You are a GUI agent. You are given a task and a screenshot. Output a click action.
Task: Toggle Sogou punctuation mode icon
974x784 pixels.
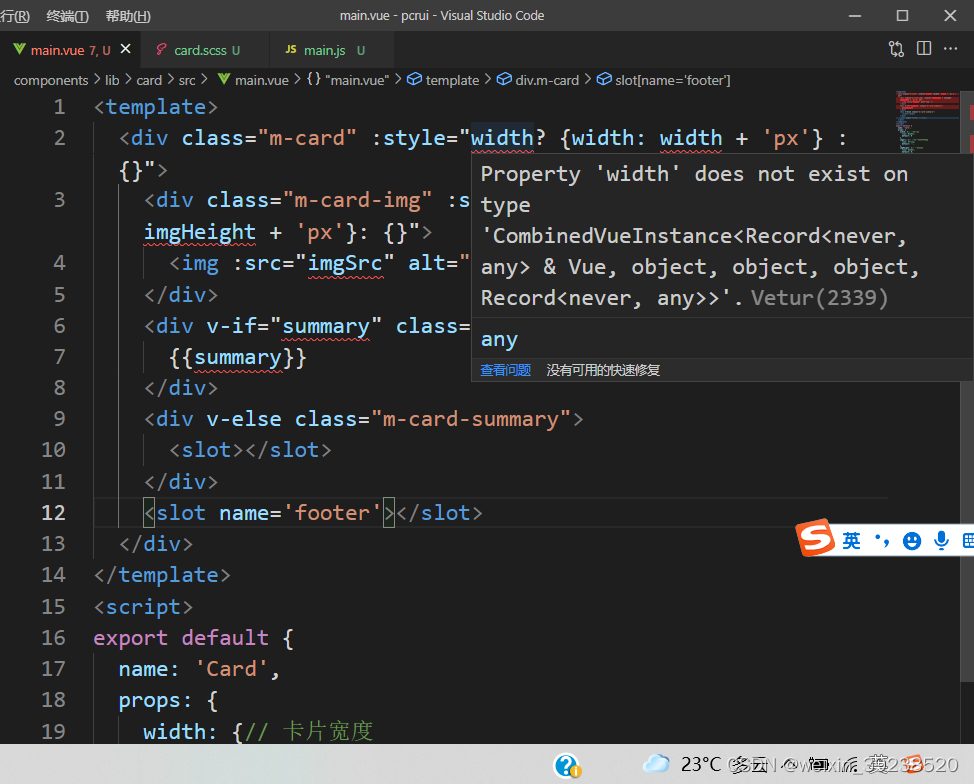point(882,540)
